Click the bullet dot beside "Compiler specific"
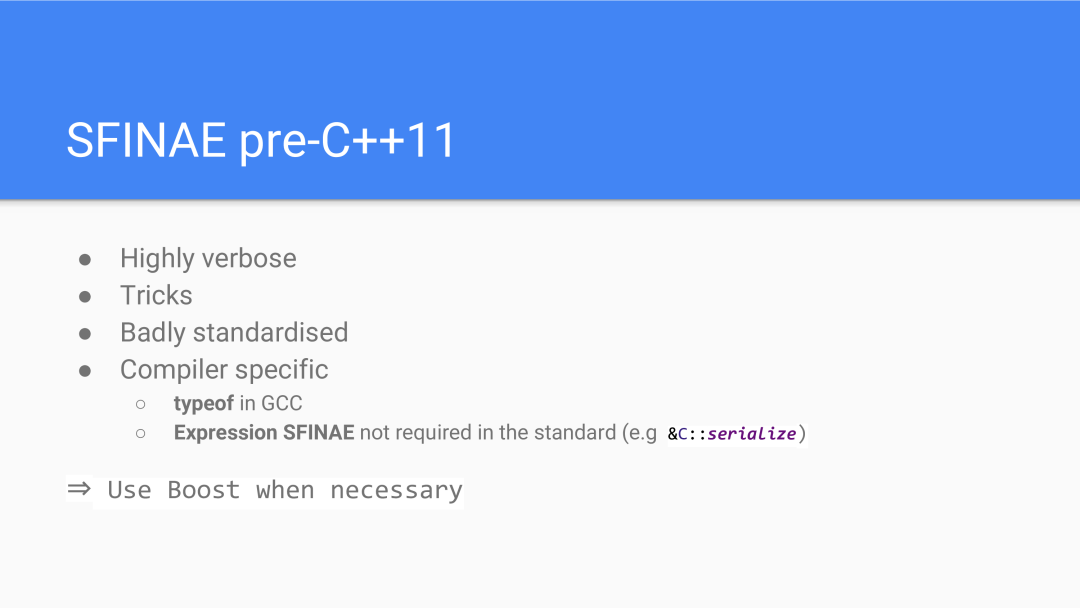The width and height of the screenshot is (1080, 608). (x=85, y=370)
